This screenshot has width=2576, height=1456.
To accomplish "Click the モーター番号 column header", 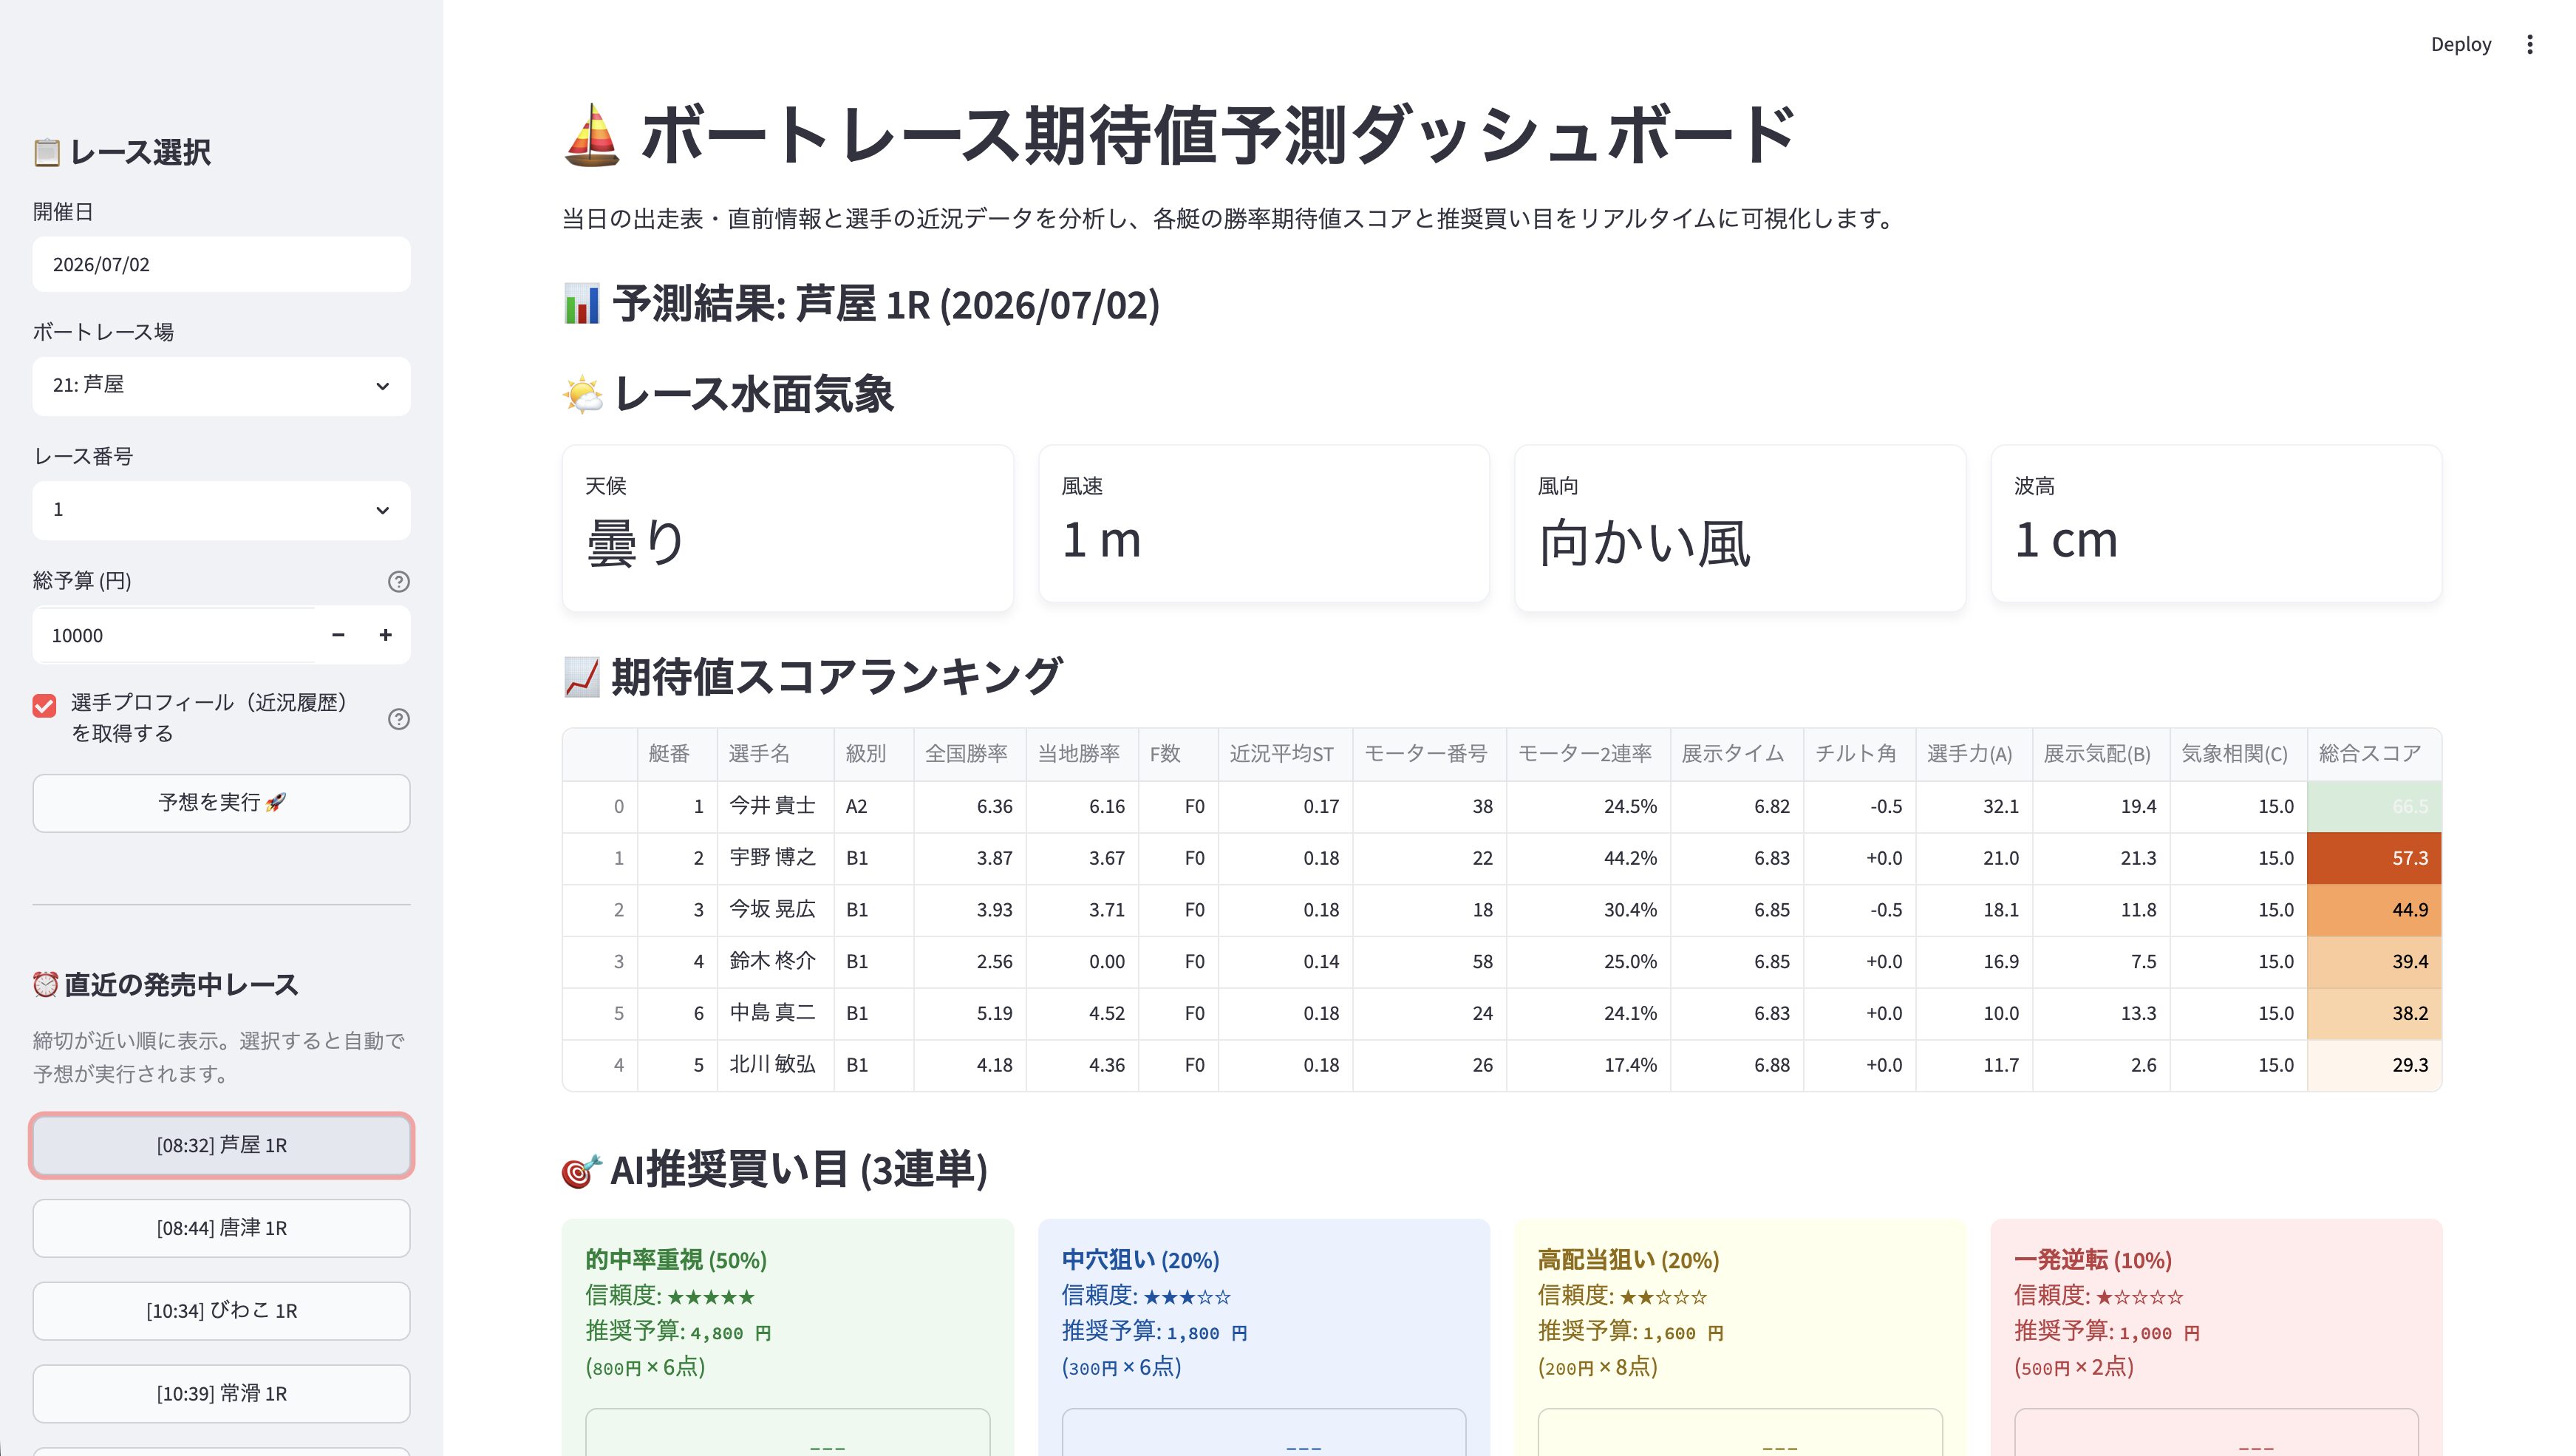I will 1429,754.
